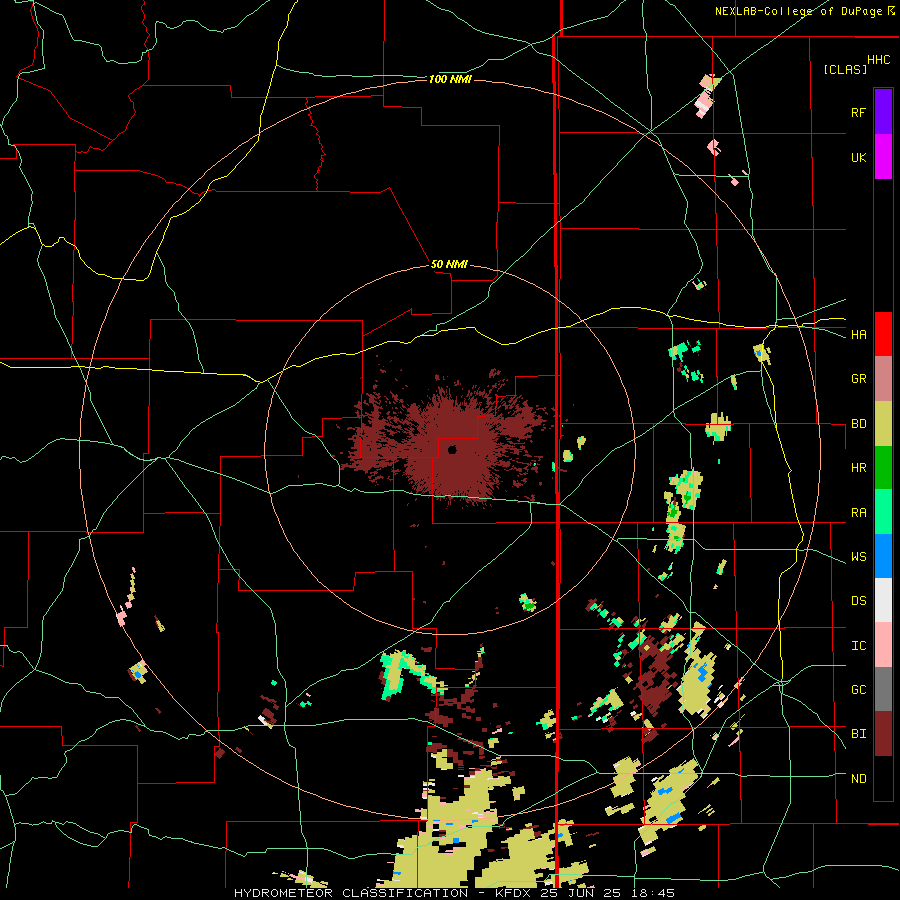Click the UK legend label
The width and height of the screenshot is (900, 900).
click(858, 157)
